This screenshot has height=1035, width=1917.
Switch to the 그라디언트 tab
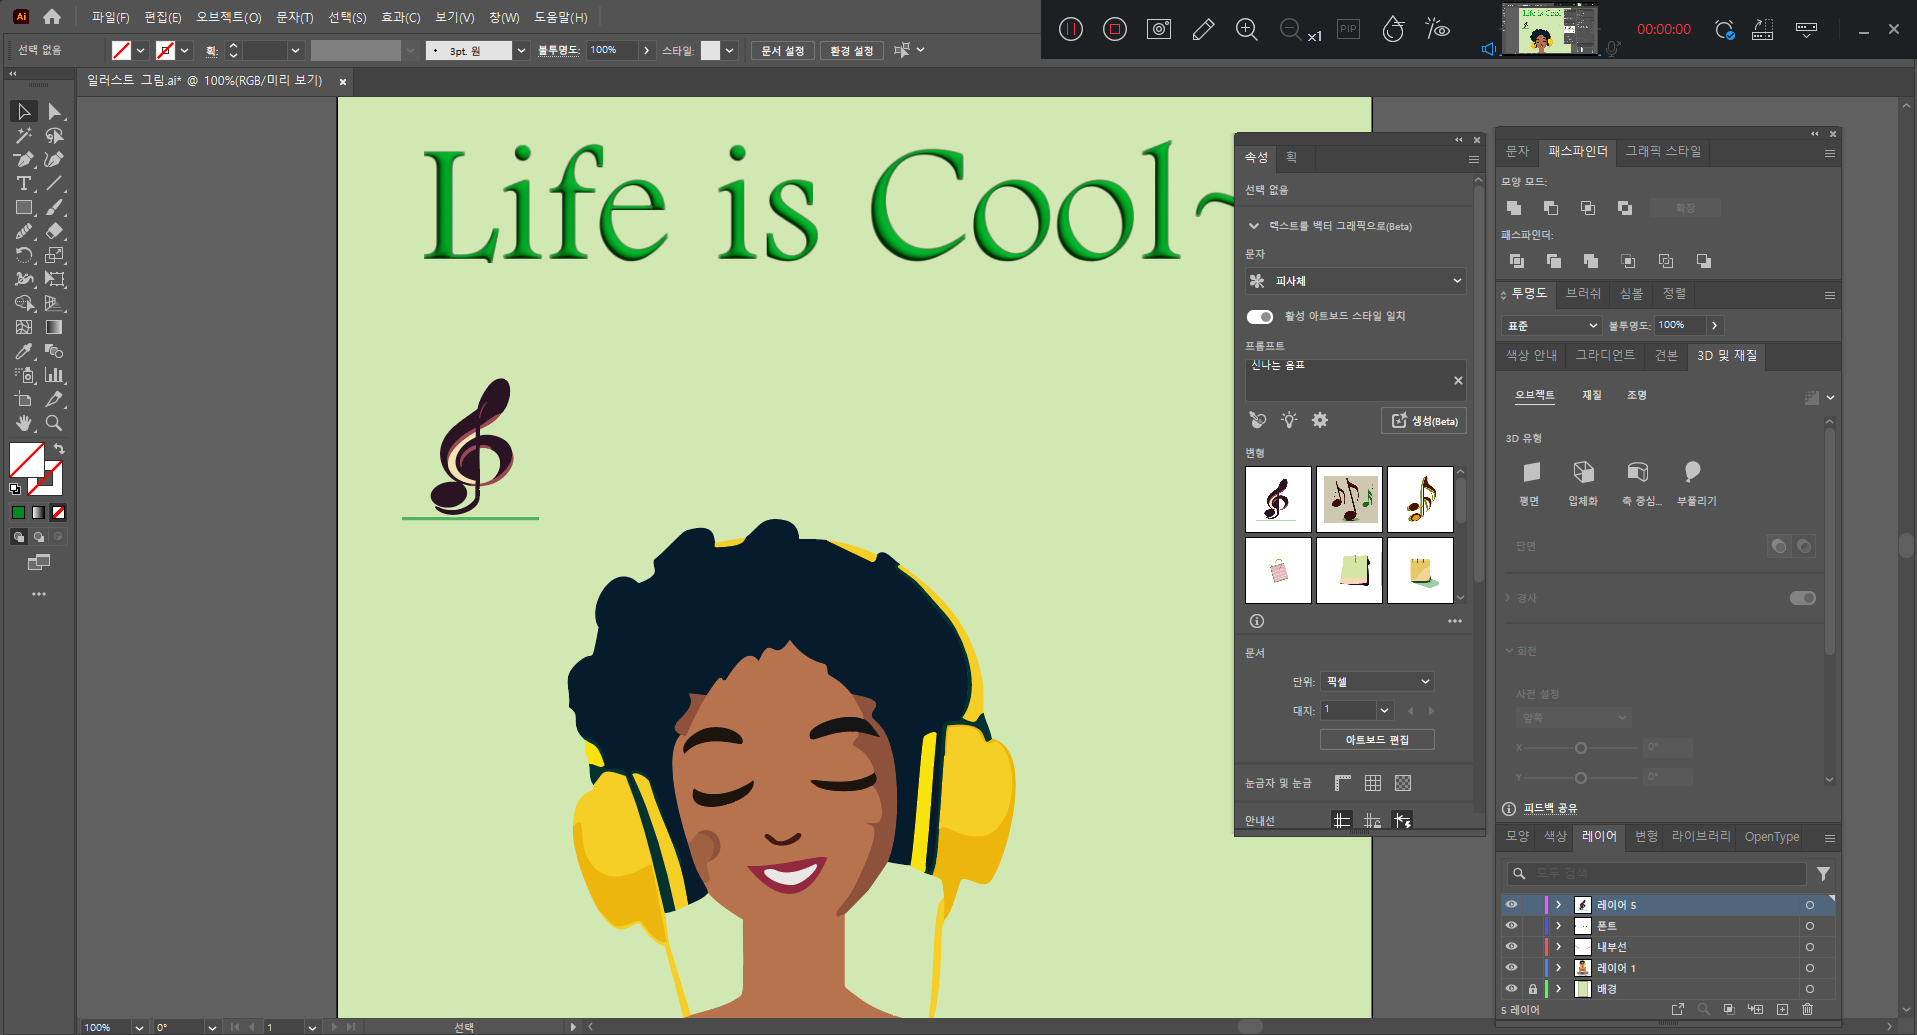[1605, 356]
